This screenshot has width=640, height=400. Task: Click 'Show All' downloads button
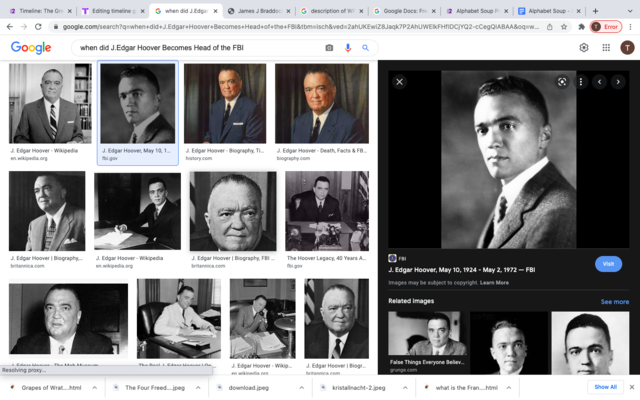coord(606,387)
